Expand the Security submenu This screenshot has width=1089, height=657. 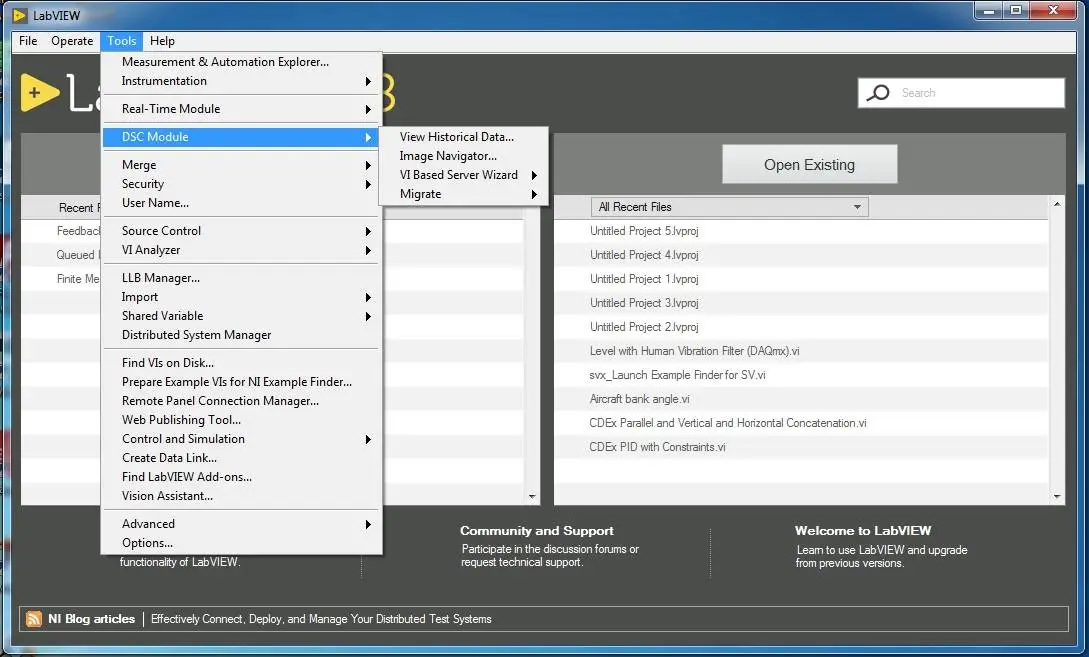241,184
